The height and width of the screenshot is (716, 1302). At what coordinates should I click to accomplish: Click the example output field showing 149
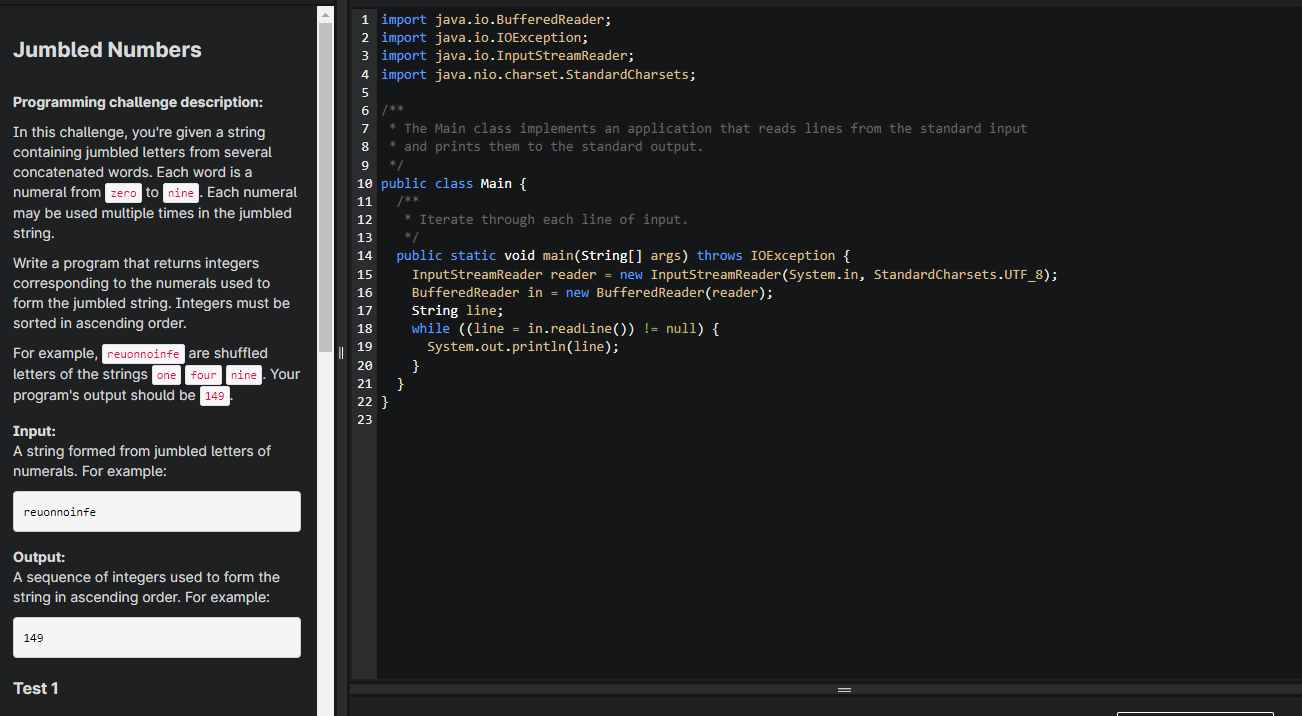(x=156, y=637)
